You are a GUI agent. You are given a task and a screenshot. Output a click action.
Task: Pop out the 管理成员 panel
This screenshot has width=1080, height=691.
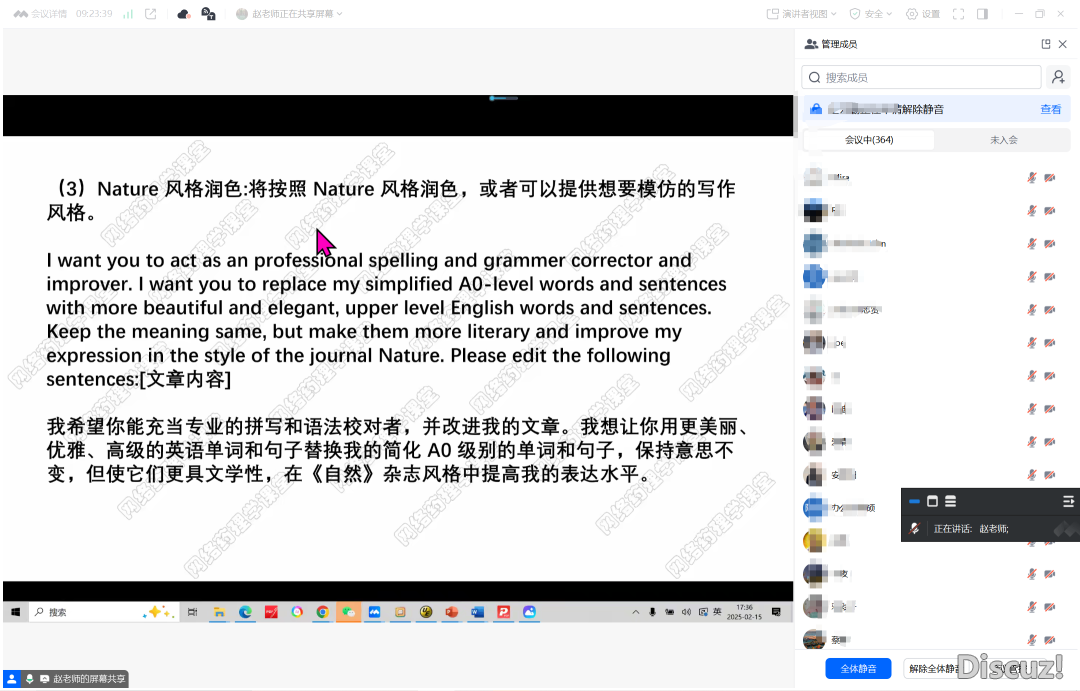tap(1046, 44)
